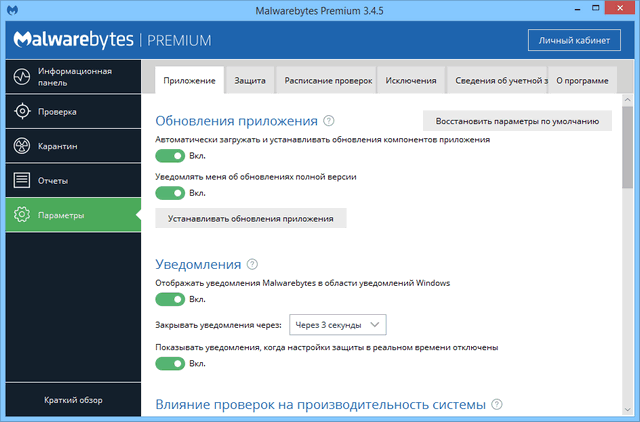Click the vertical scrollbar in settings pane
Image resolution: width=640 pixels, height=422 pixels.
coord(627,130)
